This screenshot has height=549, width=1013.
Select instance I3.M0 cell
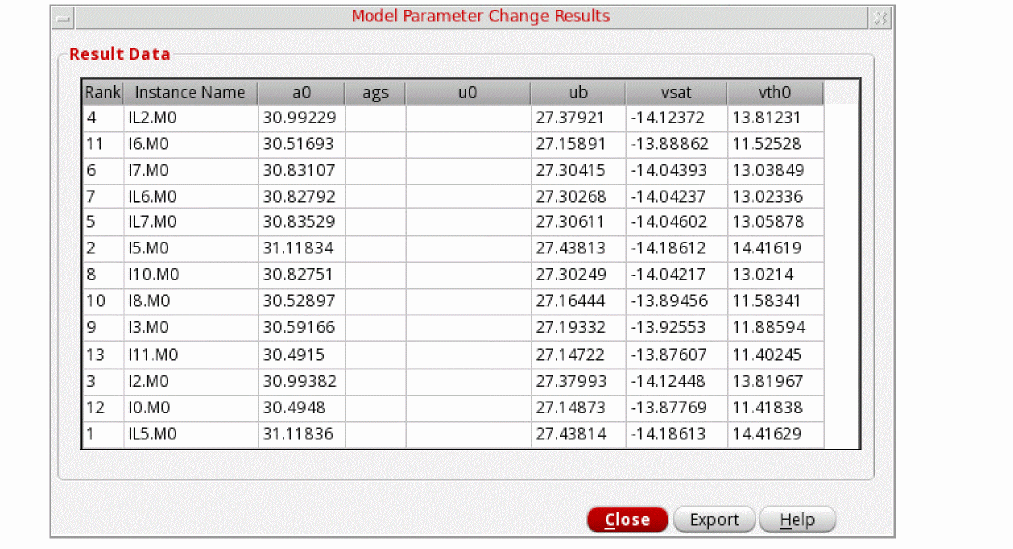[x=191, y=327]
